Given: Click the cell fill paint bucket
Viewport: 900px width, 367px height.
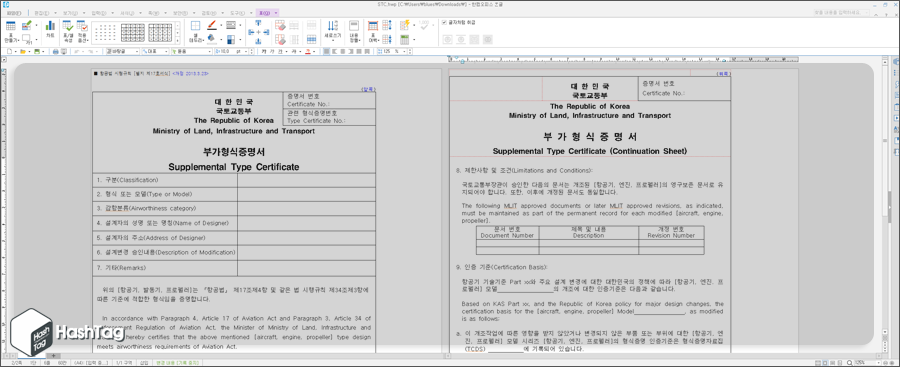Looking at the screenshot, I should (x=211, y=39).
